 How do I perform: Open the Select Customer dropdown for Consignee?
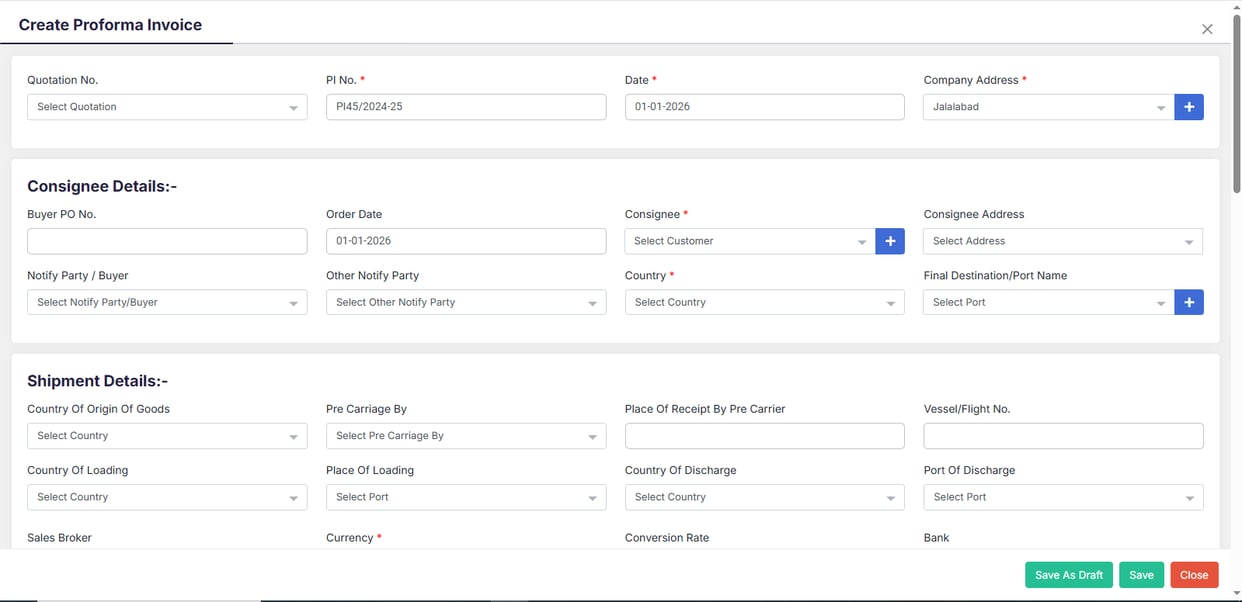747,240
